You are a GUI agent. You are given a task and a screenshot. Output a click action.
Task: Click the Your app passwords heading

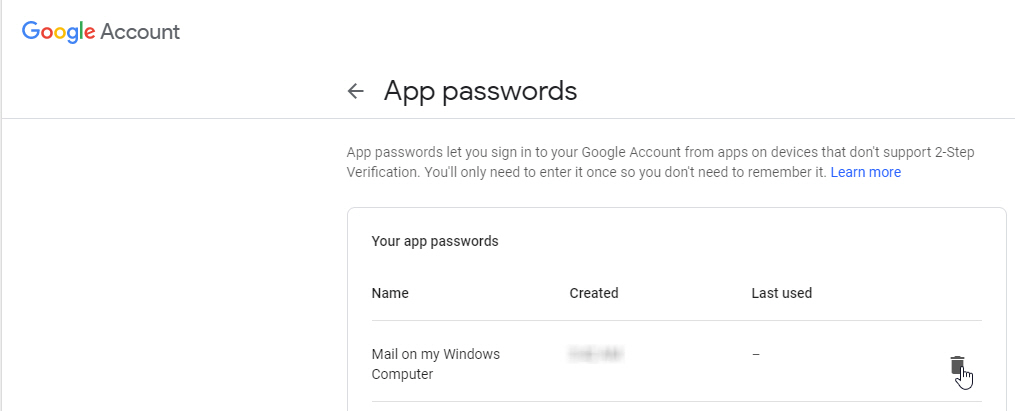coord(435,241)
